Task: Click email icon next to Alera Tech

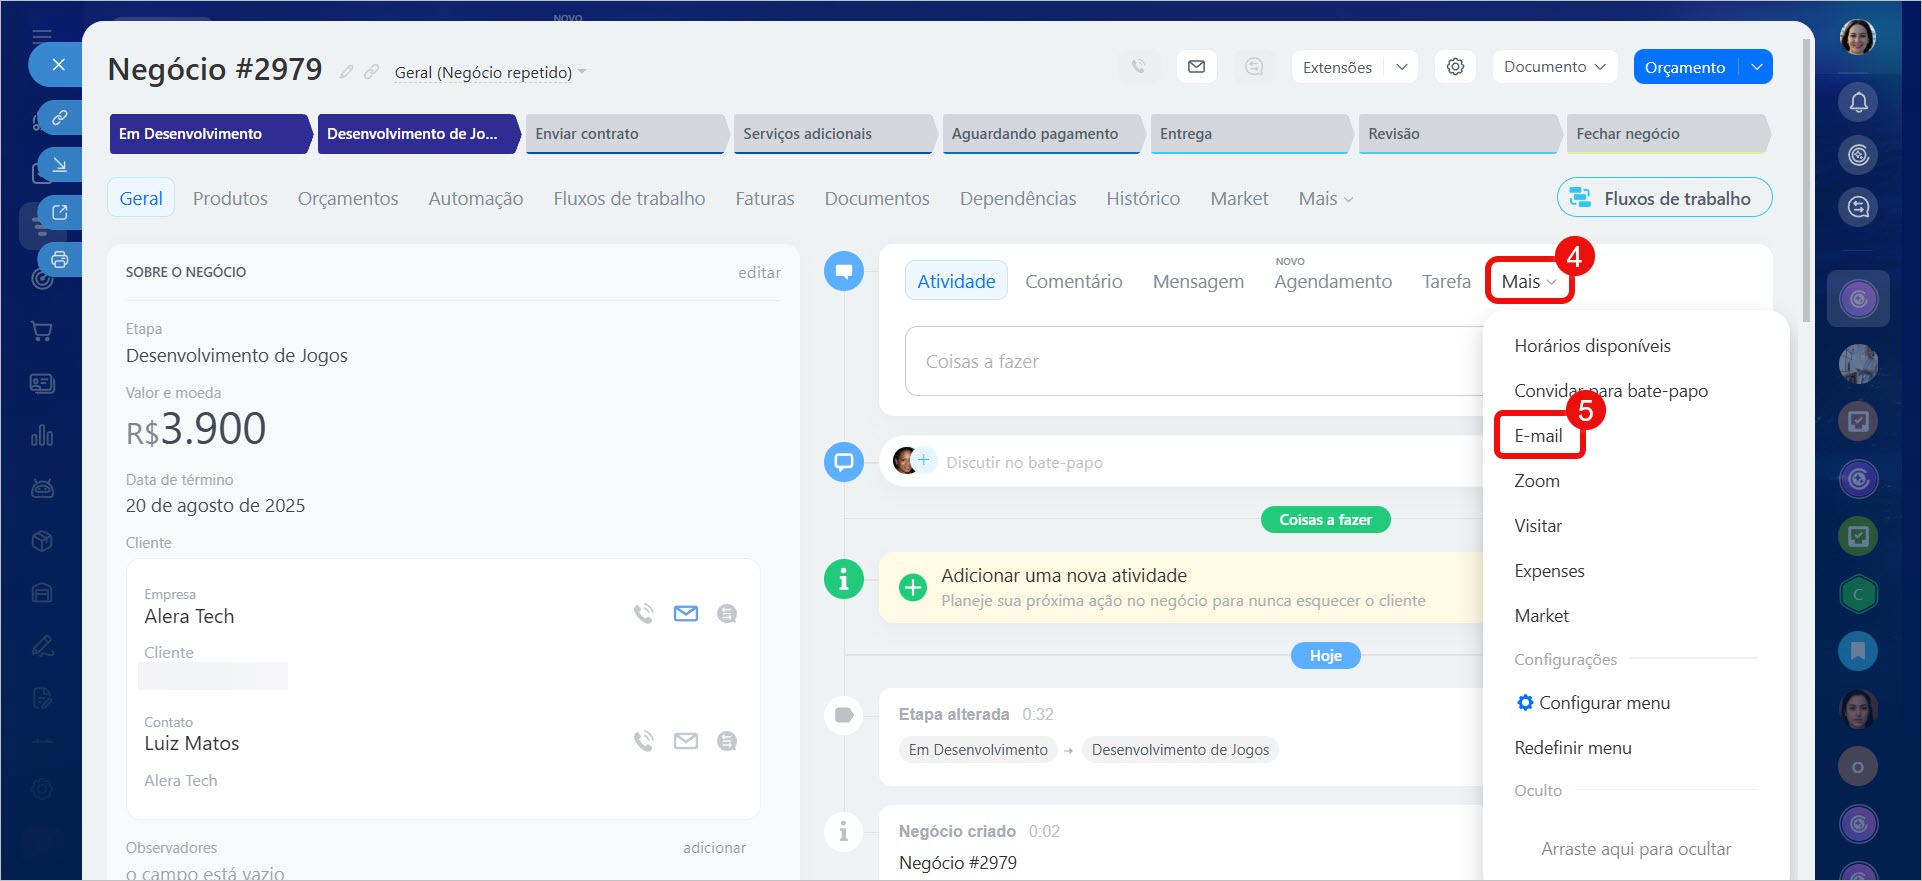Action: click(685, 614)
